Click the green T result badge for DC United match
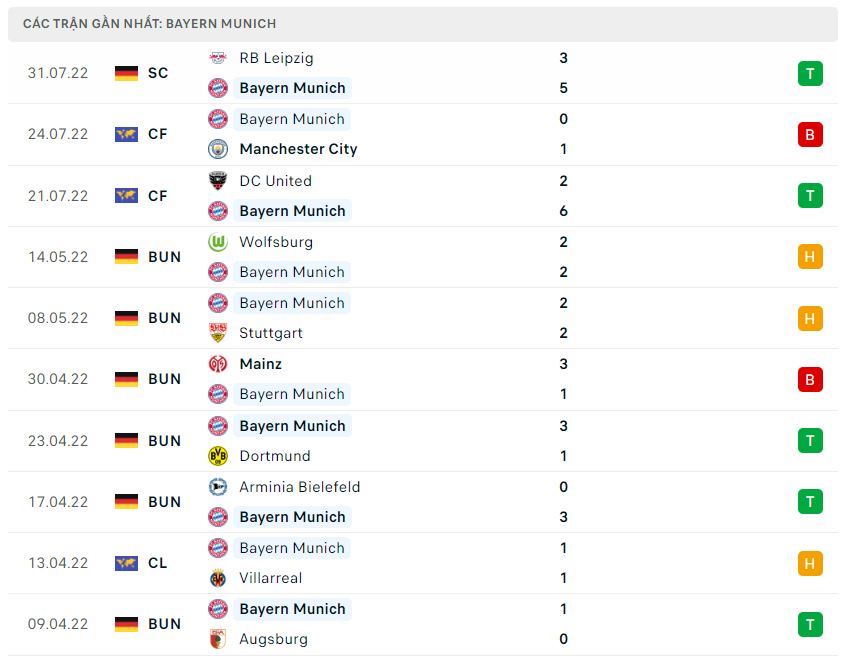 click(x=810, y=196)
